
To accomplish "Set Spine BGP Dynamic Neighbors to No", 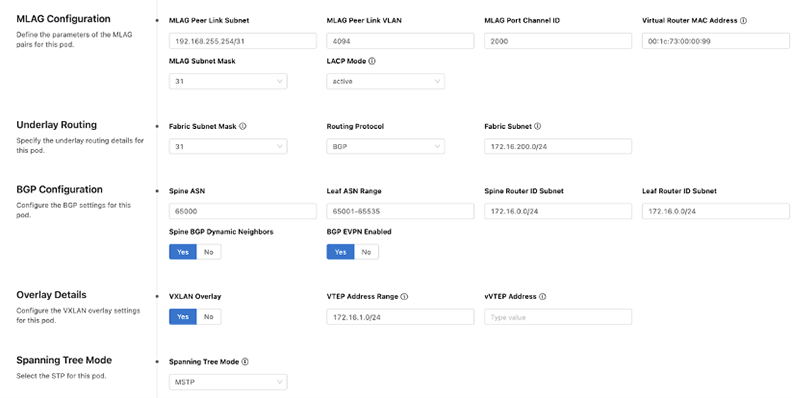I will coord(209,252).
